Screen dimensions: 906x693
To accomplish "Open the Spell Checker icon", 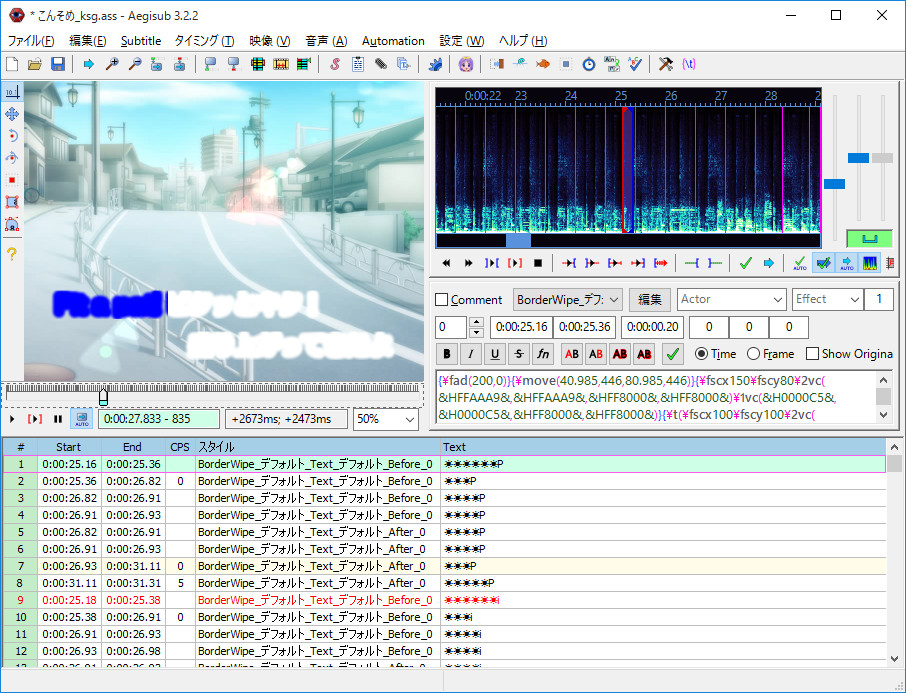I will click(635, 64).
